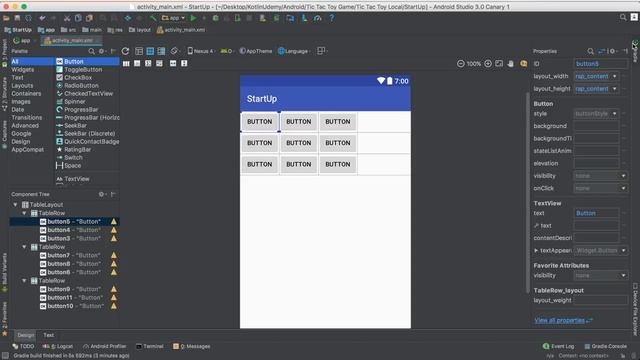
Task: Click the Open folder toolbar icon
Action: pyautogui.click(x=6, y=18)
